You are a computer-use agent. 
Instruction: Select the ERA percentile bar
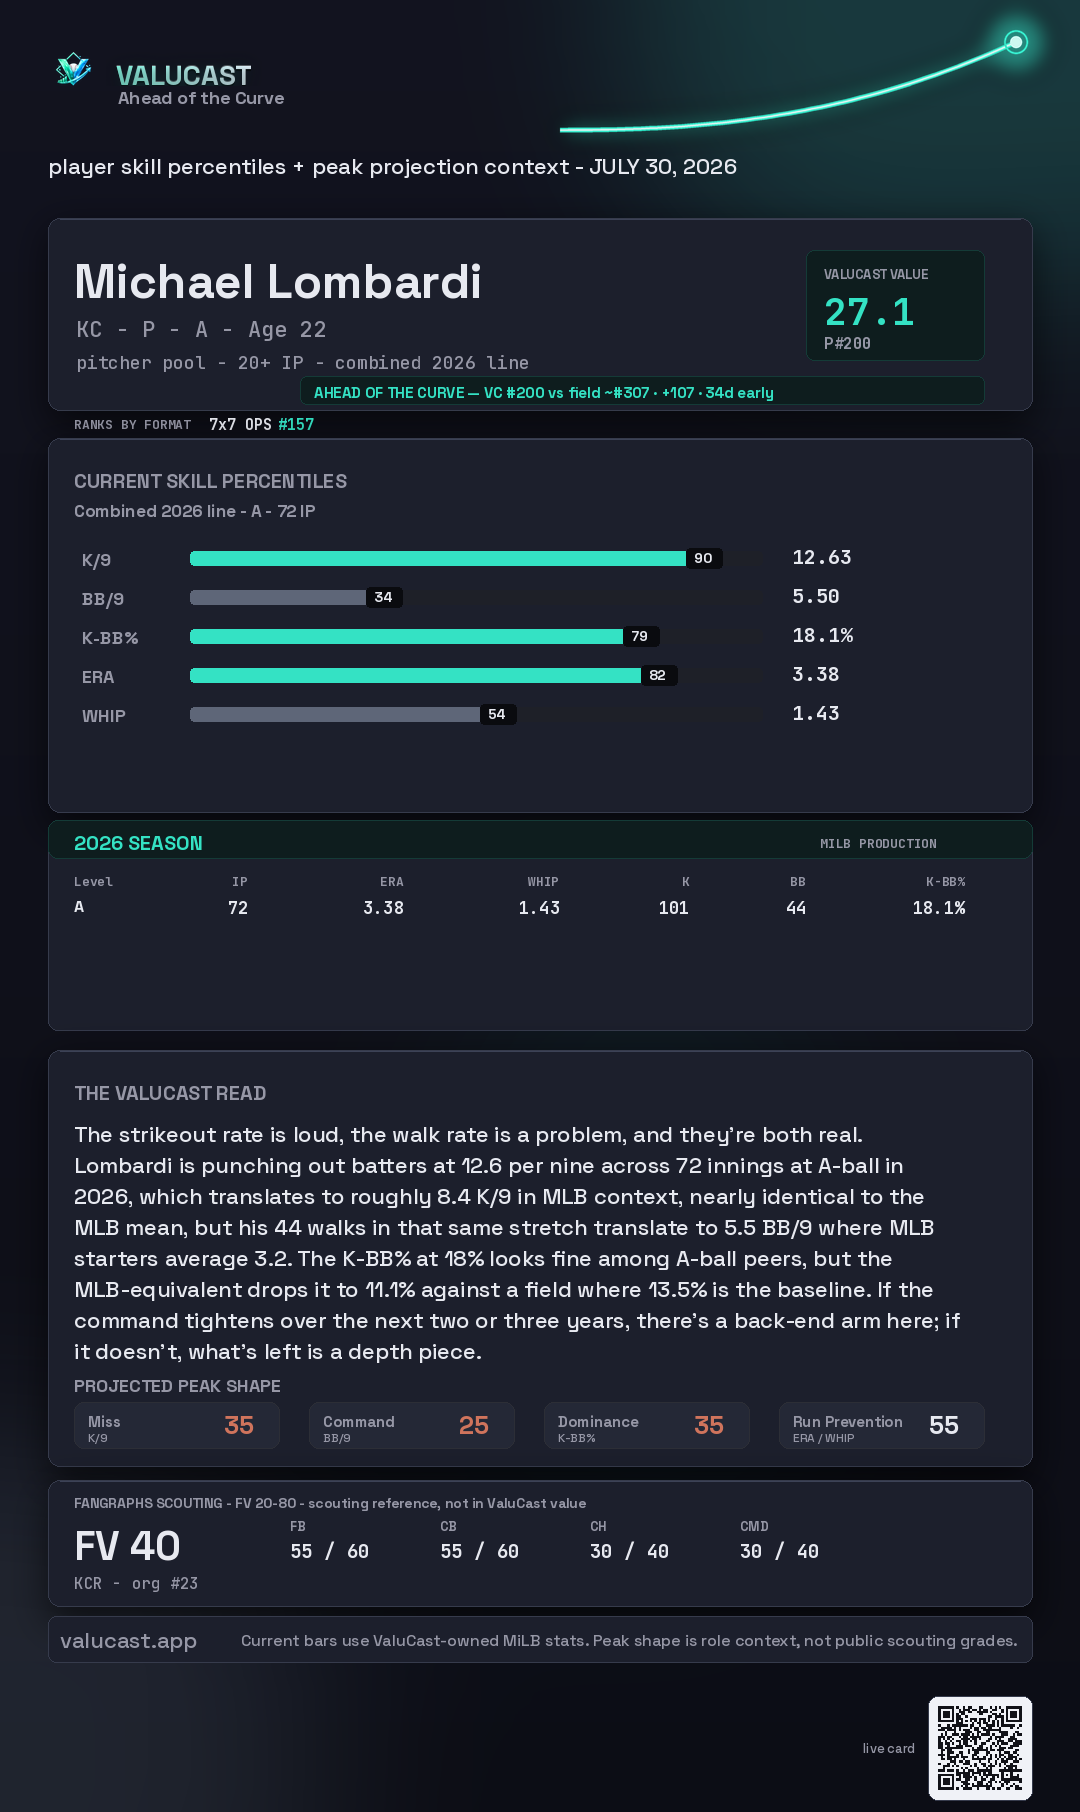(x=474, y=675)
